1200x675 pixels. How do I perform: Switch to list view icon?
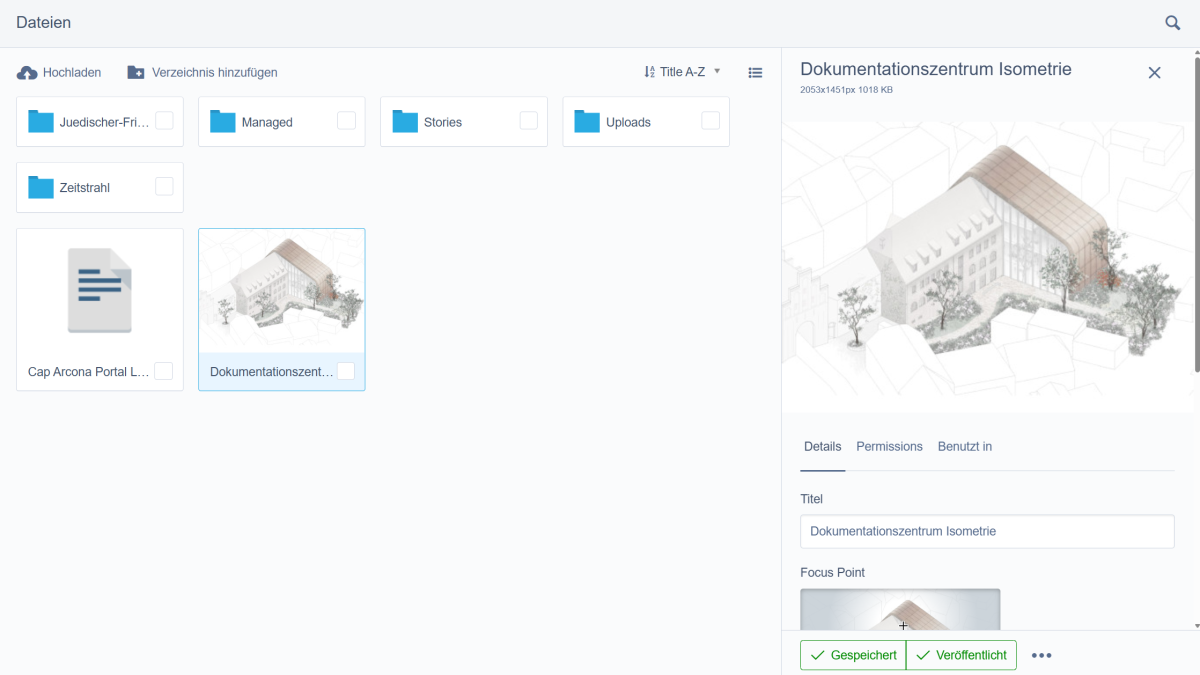click(755, 73)
